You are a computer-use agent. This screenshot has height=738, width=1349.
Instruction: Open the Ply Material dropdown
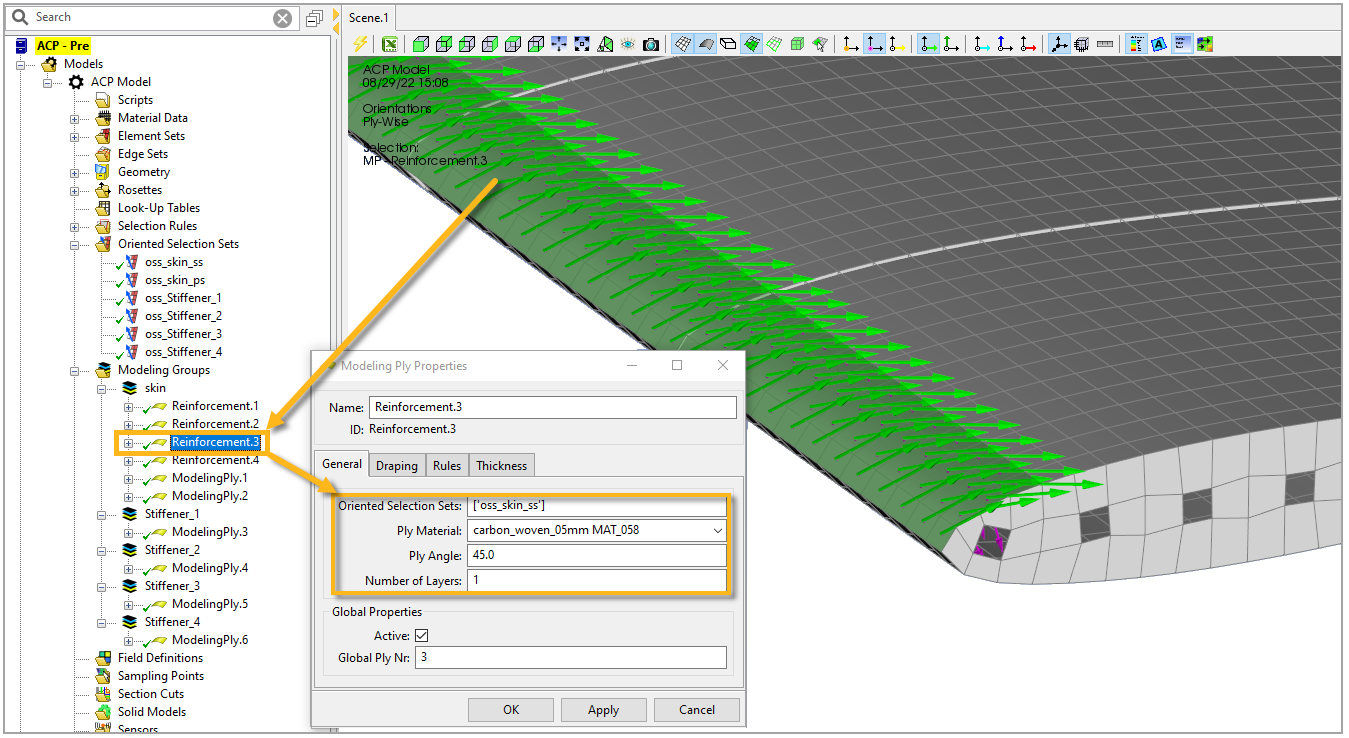tap(718, 529)
